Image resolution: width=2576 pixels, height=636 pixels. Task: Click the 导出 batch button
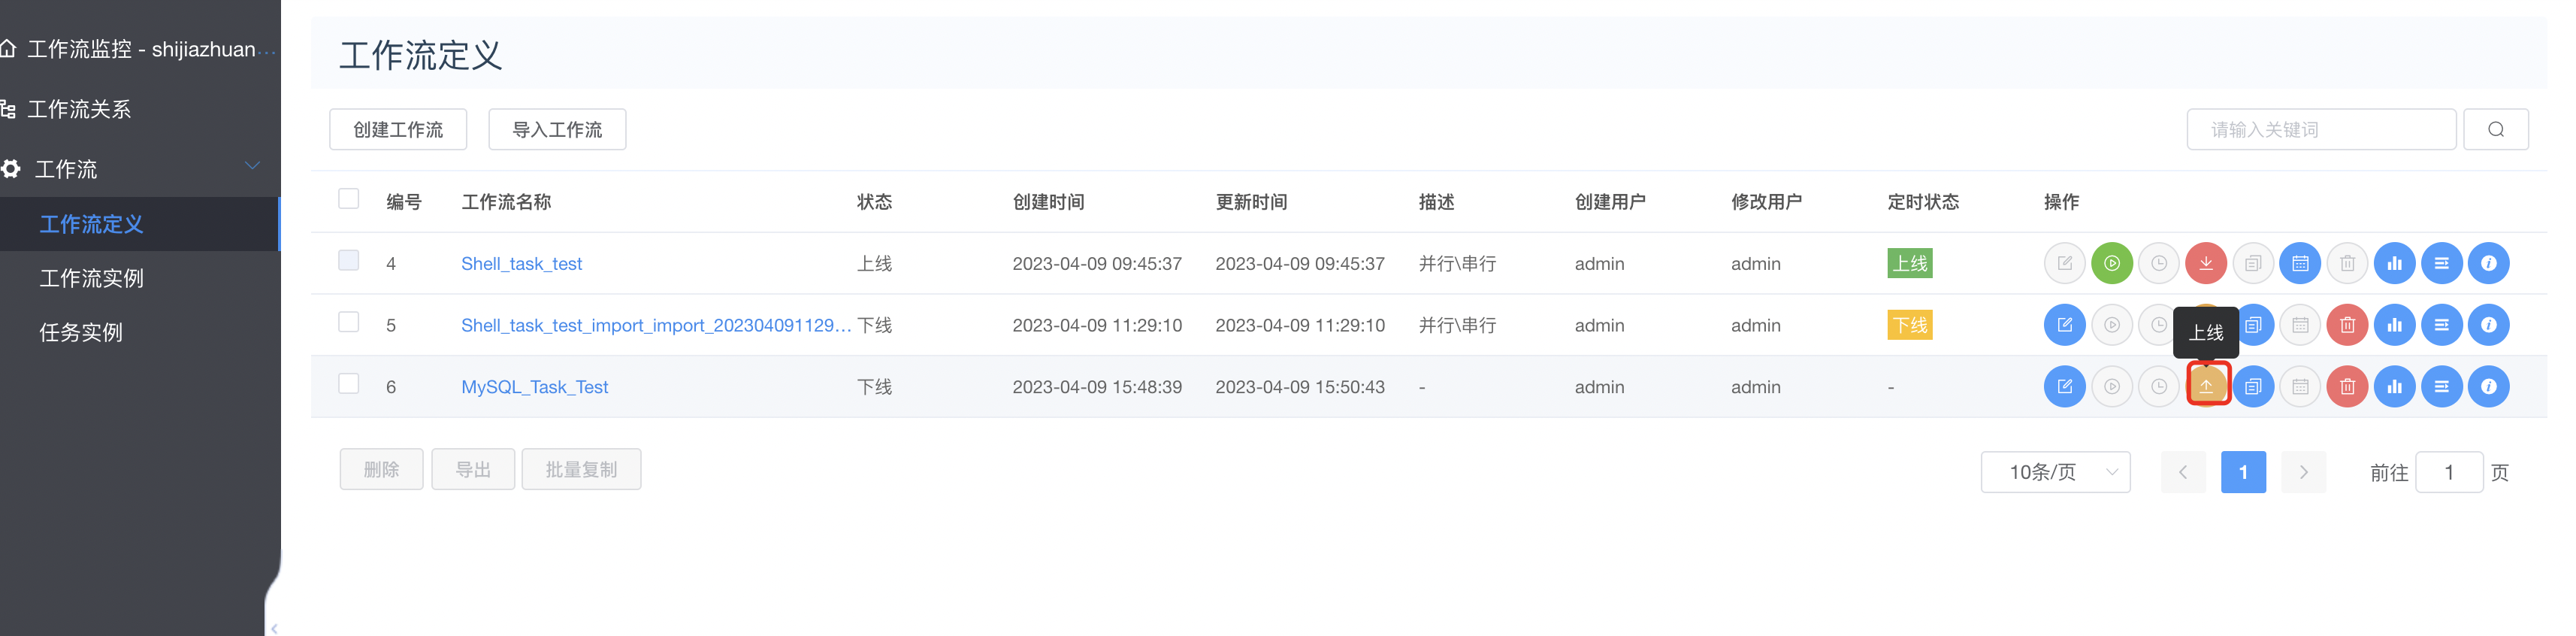coord(473,470)
